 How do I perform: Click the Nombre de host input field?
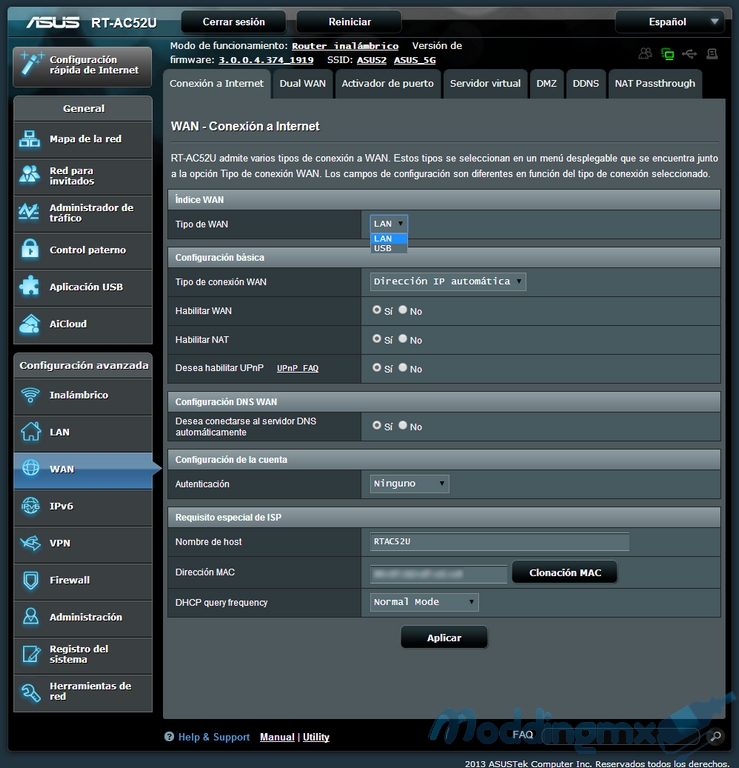pos(500,542)
